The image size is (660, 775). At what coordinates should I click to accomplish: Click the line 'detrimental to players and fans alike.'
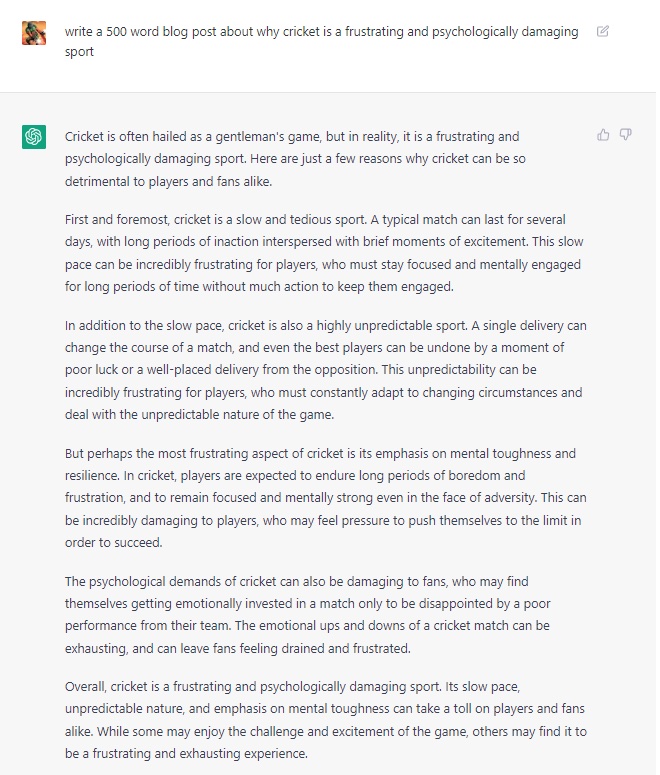point(169,181)
